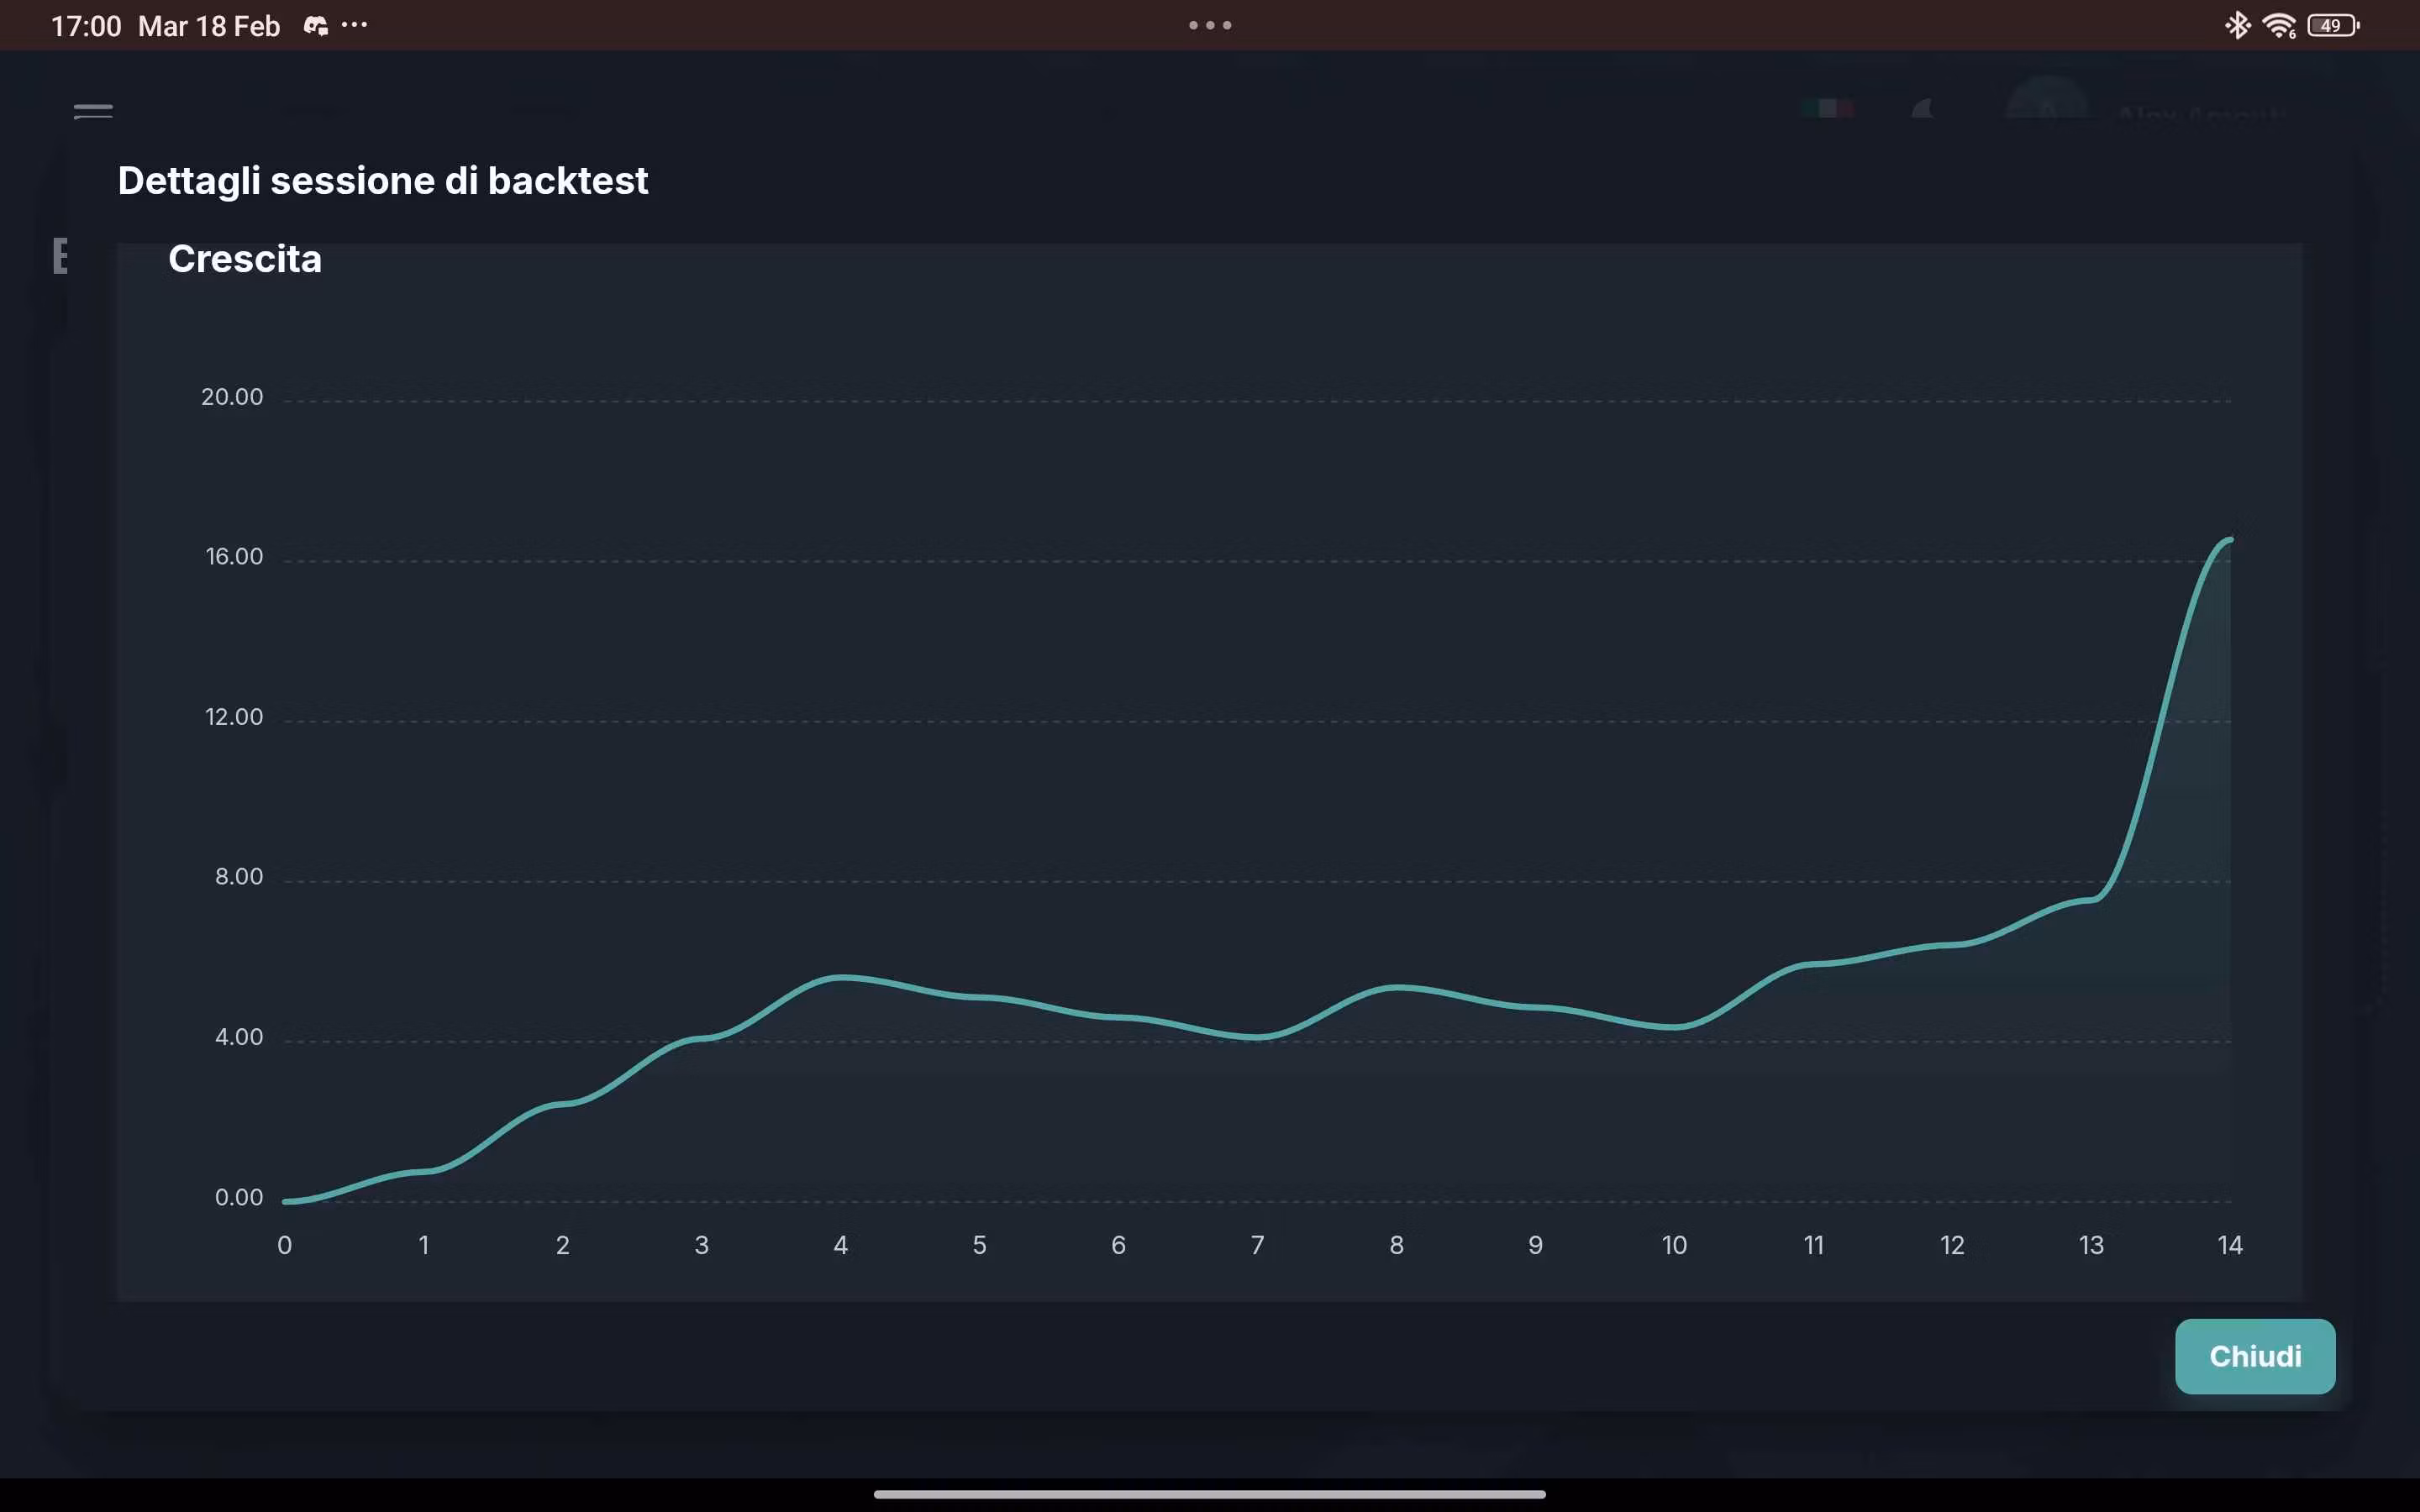Image resolution: width=2420 pixels, height=1512 pixels.
Task: Click the growth curve at x-axis 4
Action: 841,977
